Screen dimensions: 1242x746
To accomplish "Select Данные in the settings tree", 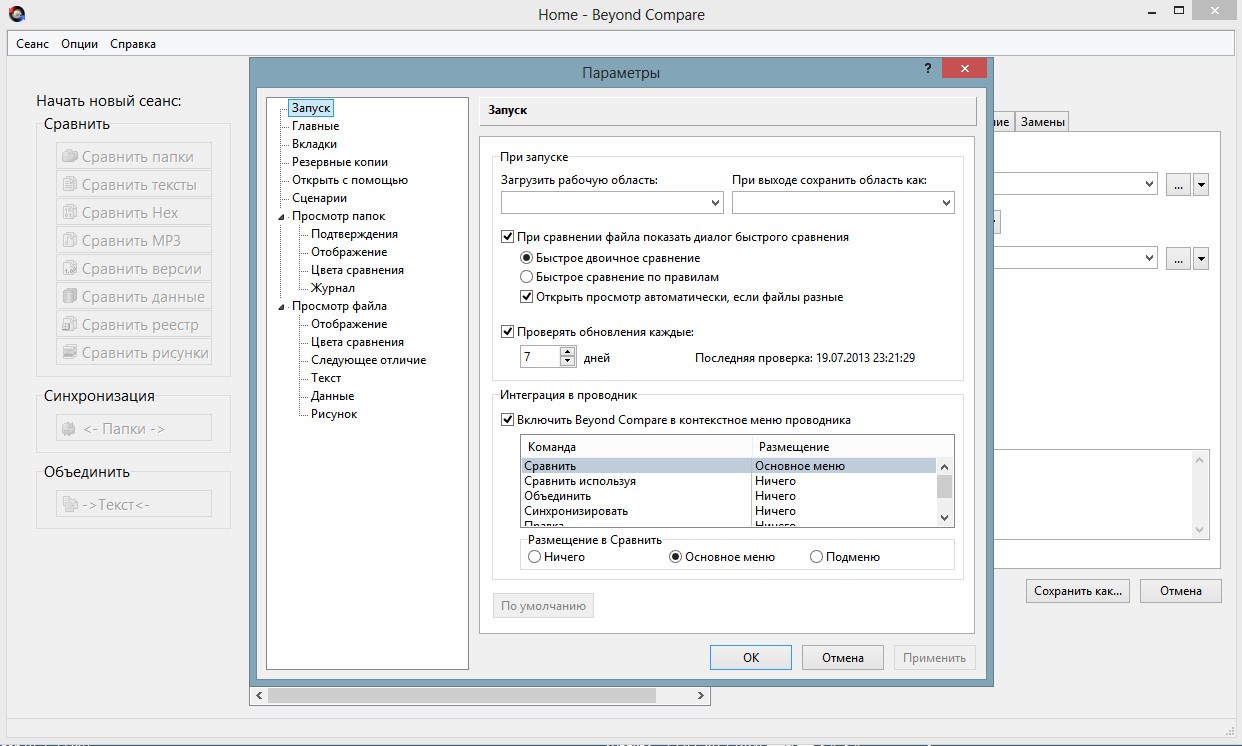I will pos(332,396).
